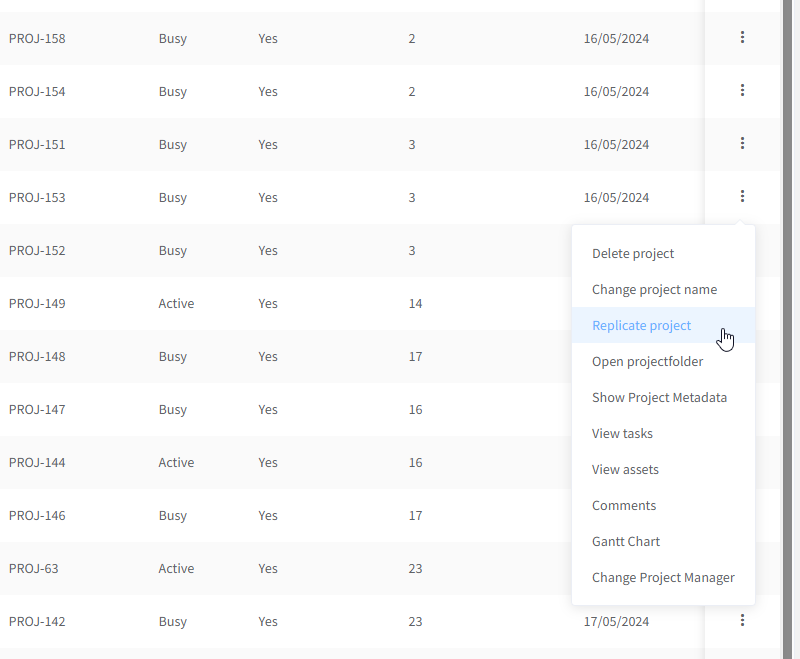This screenshot has height=659, width=800.
Task: Open the three-dot menu for PROJ-151
Action: coord(742,144)
